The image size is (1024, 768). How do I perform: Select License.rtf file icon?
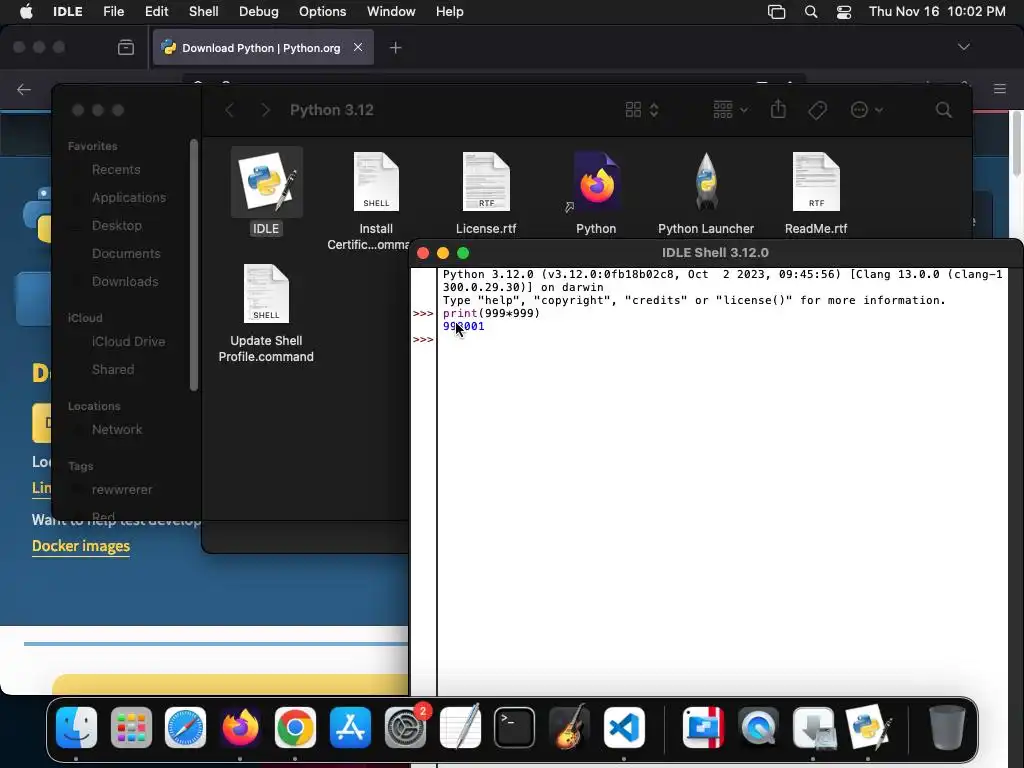coord(486,182)
